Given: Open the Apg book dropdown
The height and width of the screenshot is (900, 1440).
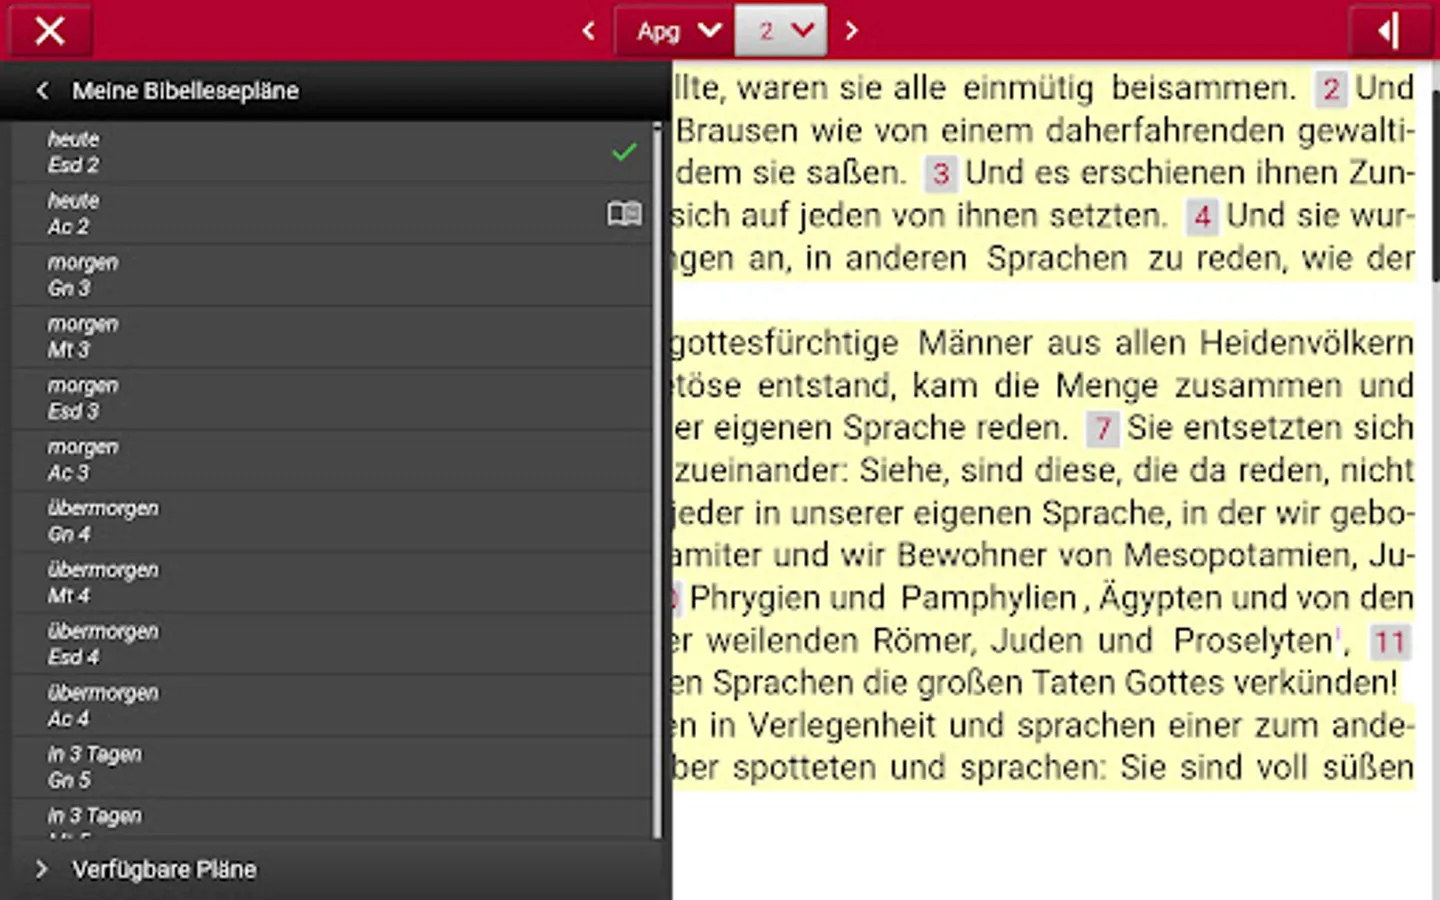Looking at the screenshot, I should [x=674, y=30].
